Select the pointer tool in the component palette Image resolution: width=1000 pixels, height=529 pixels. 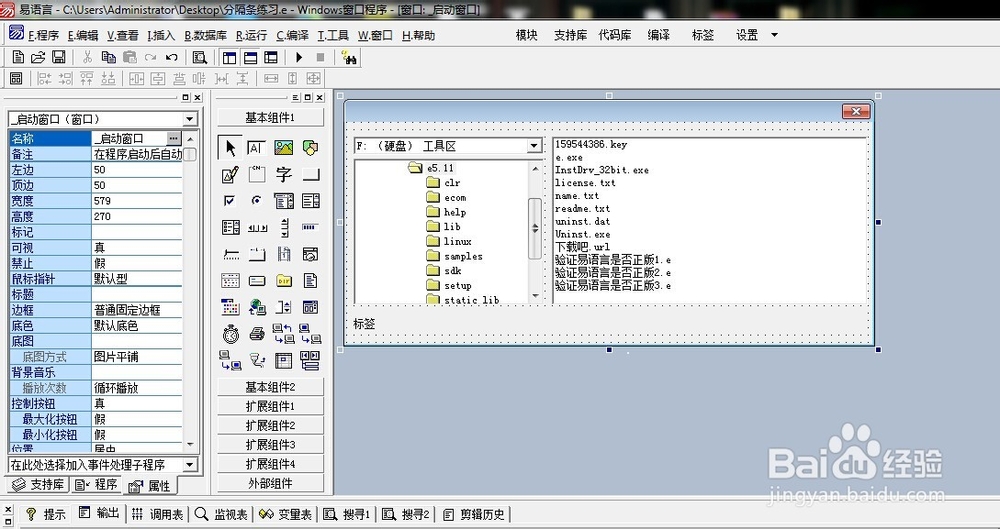tap(230, 148)
